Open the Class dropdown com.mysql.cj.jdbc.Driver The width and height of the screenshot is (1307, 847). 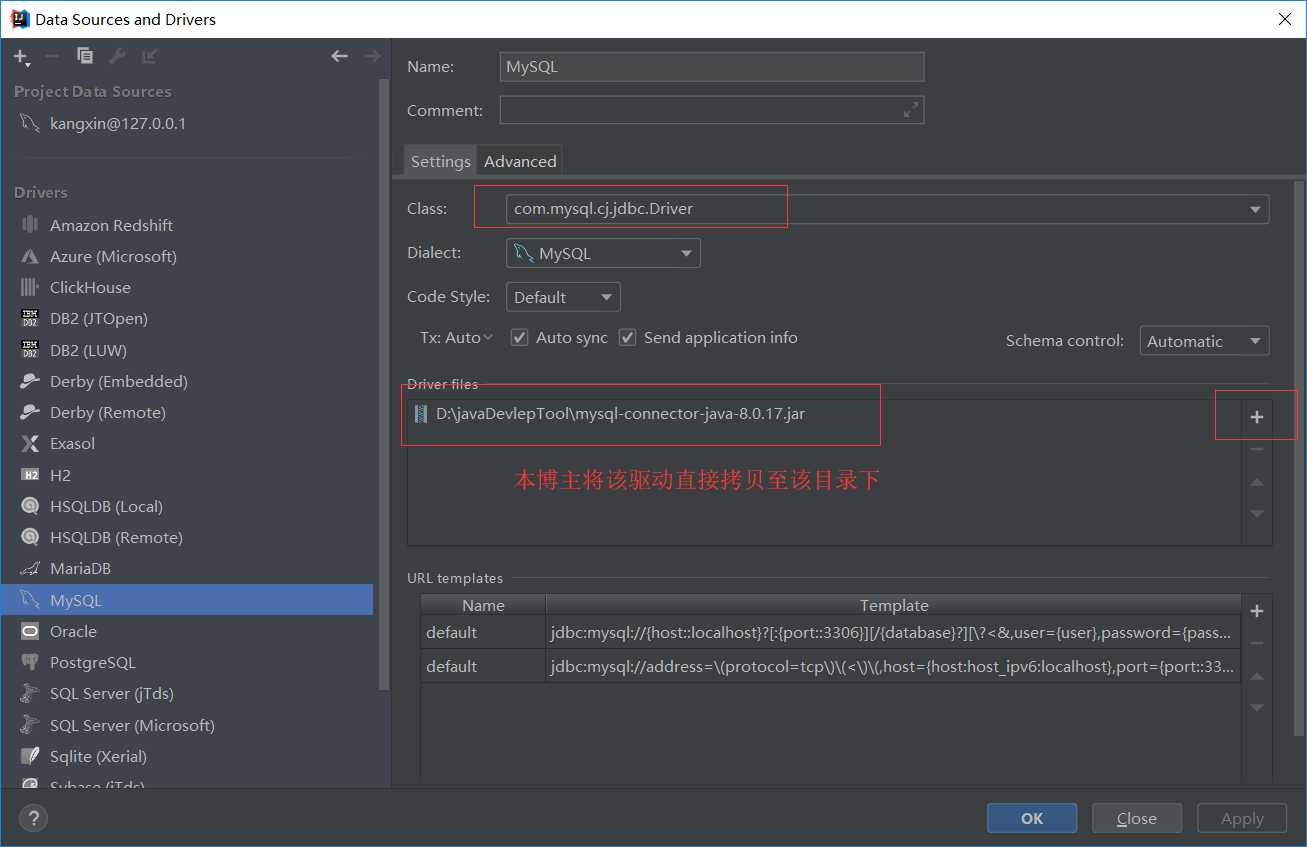888,209
